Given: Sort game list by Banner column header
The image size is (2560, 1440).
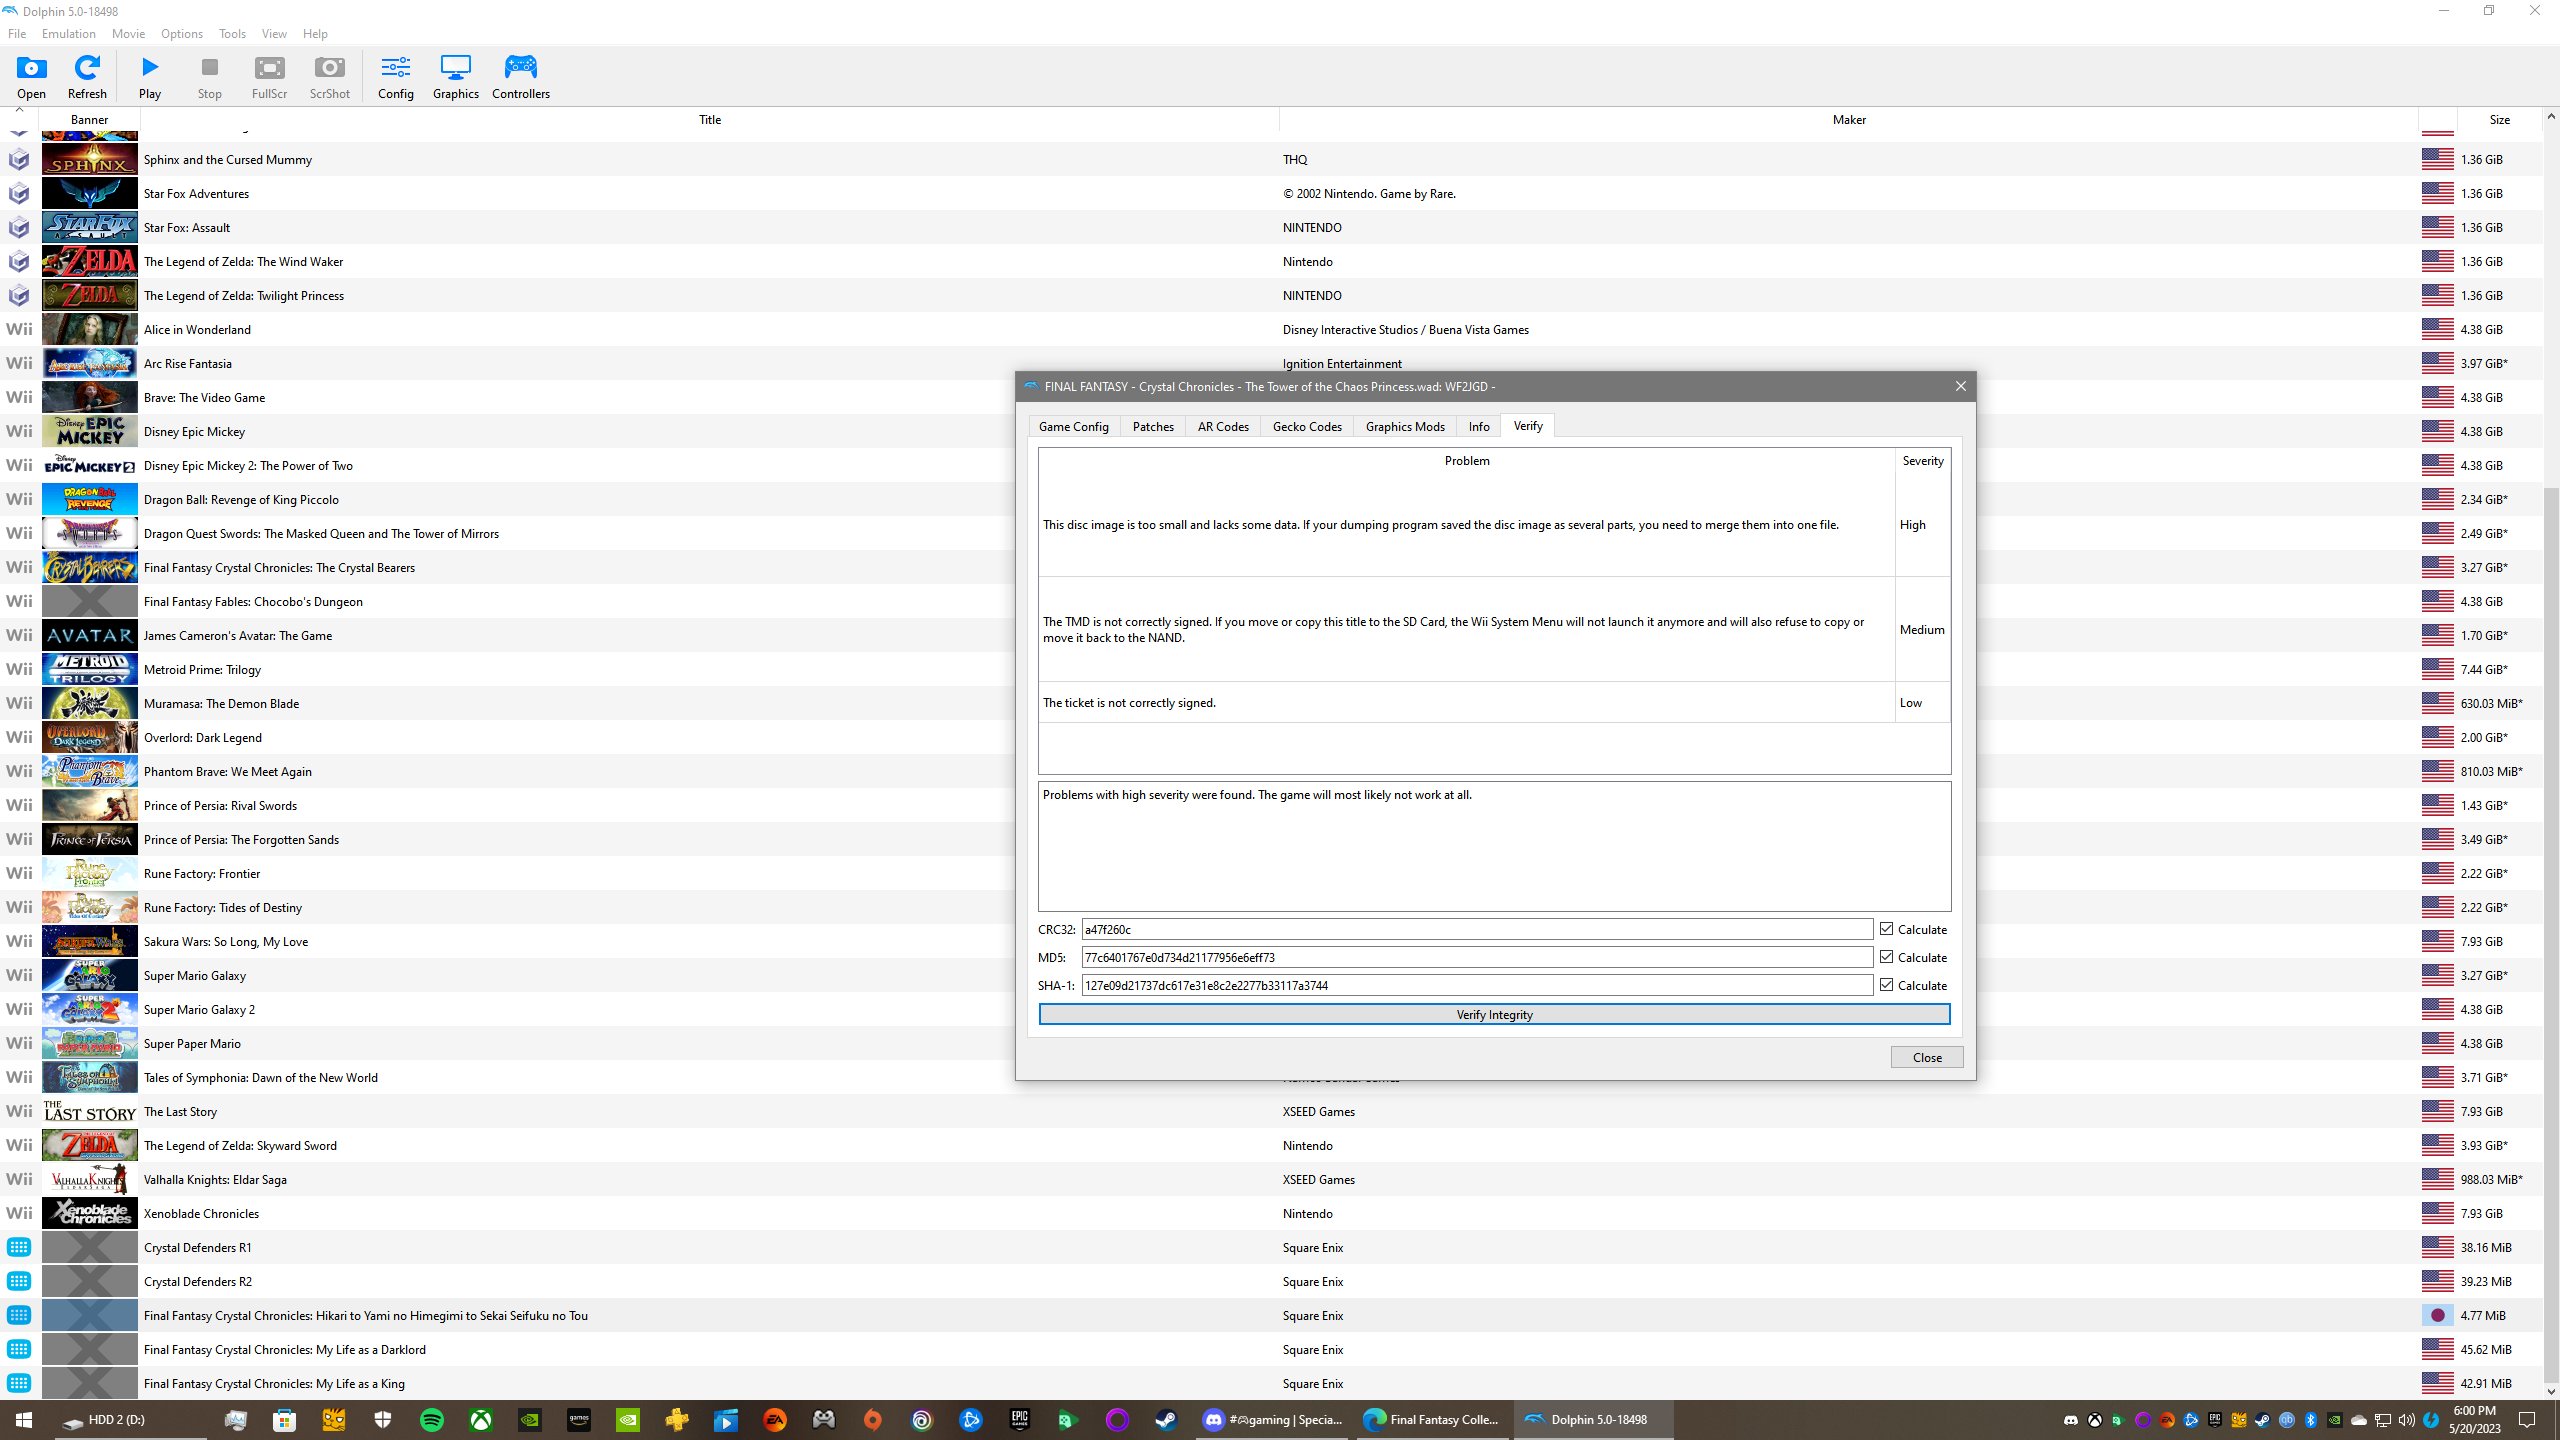Looking at the screenshot, I should (x=90, y=120).
